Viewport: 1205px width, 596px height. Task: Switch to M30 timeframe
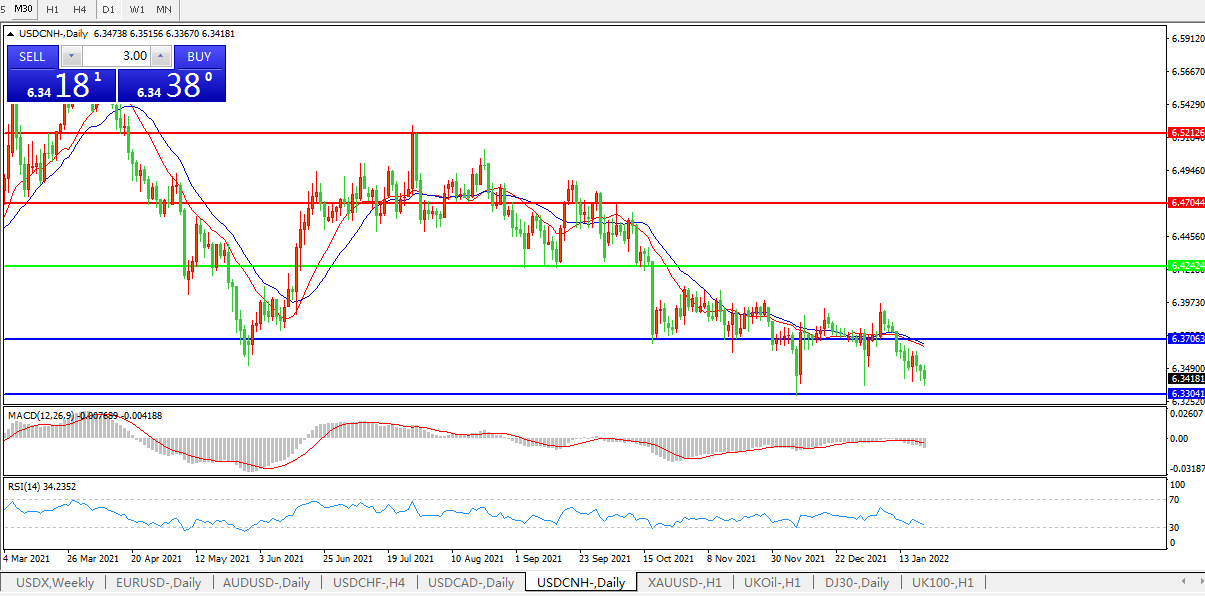point(24,9)
